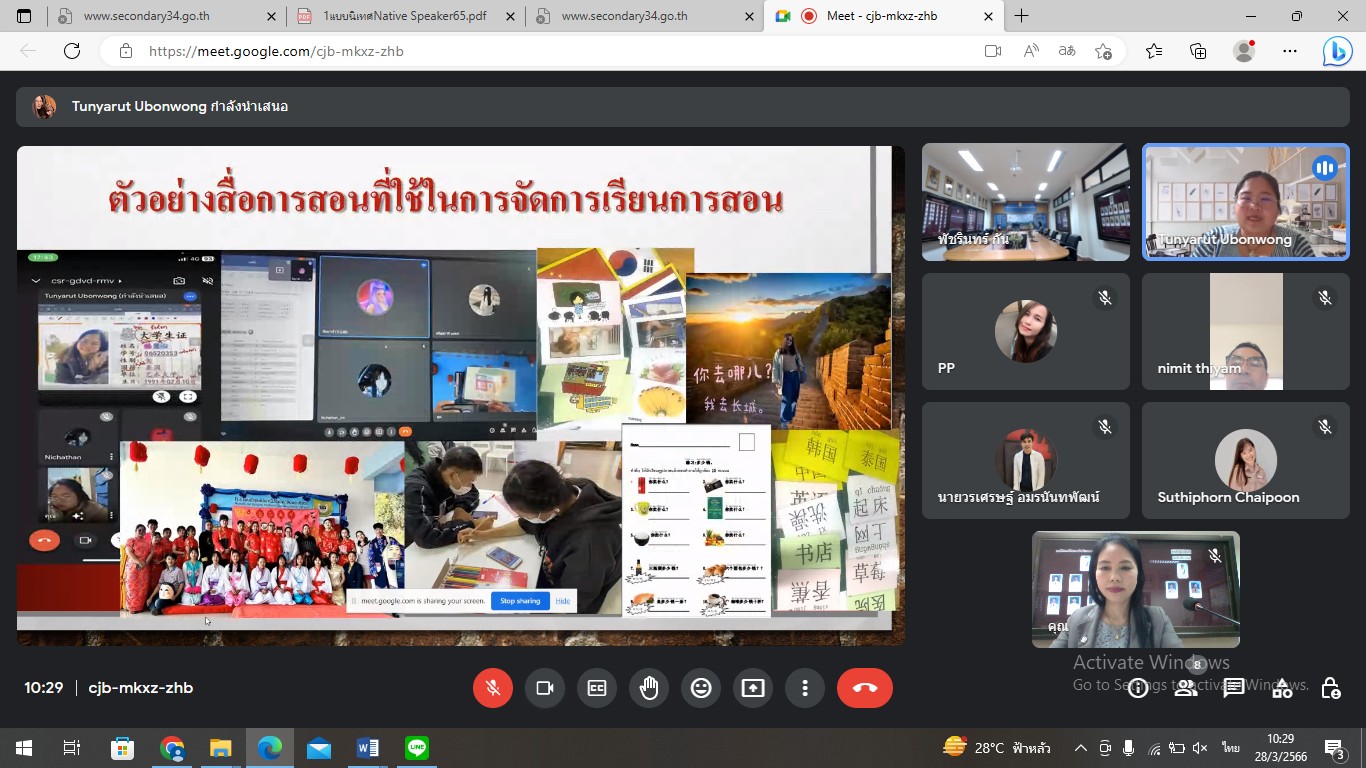
Task: Show hidden system tray icons
Action: click(1081, 748)
